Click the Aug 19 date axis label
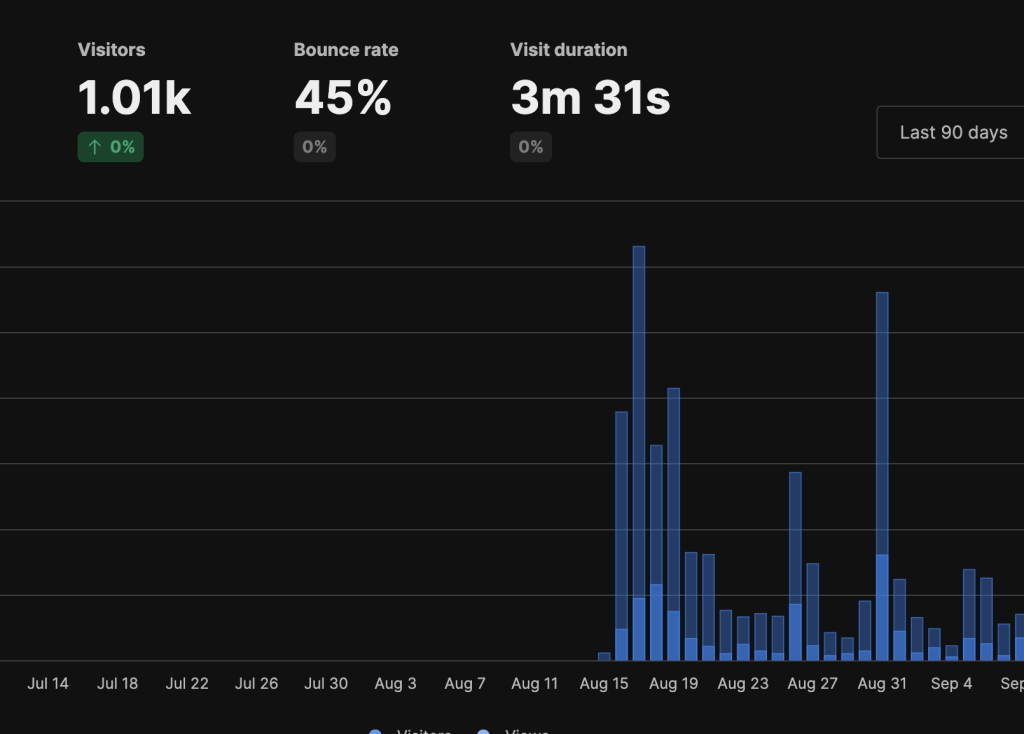The height and width of the screenshot is (734, 1024). click(x=673, y=684)
